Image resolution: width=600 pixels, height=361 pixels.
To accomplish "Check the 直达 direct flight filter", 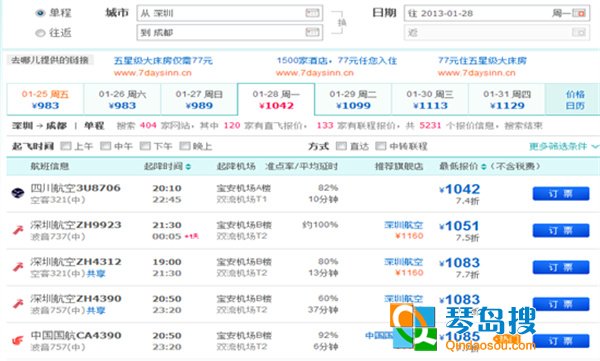I will coord(341,146).
